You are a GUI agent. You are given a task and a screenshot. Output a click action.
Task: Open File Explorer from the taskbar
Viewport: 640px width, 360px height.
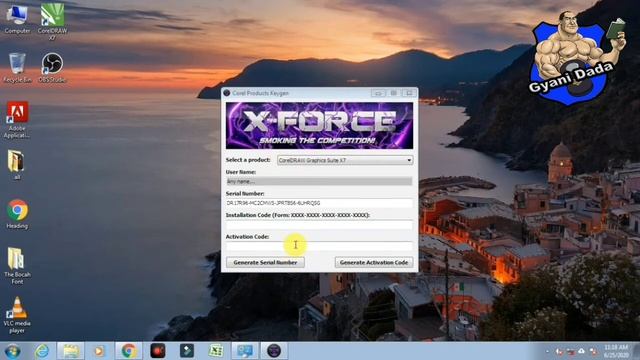pyautogui.click(x=71, y=351)
